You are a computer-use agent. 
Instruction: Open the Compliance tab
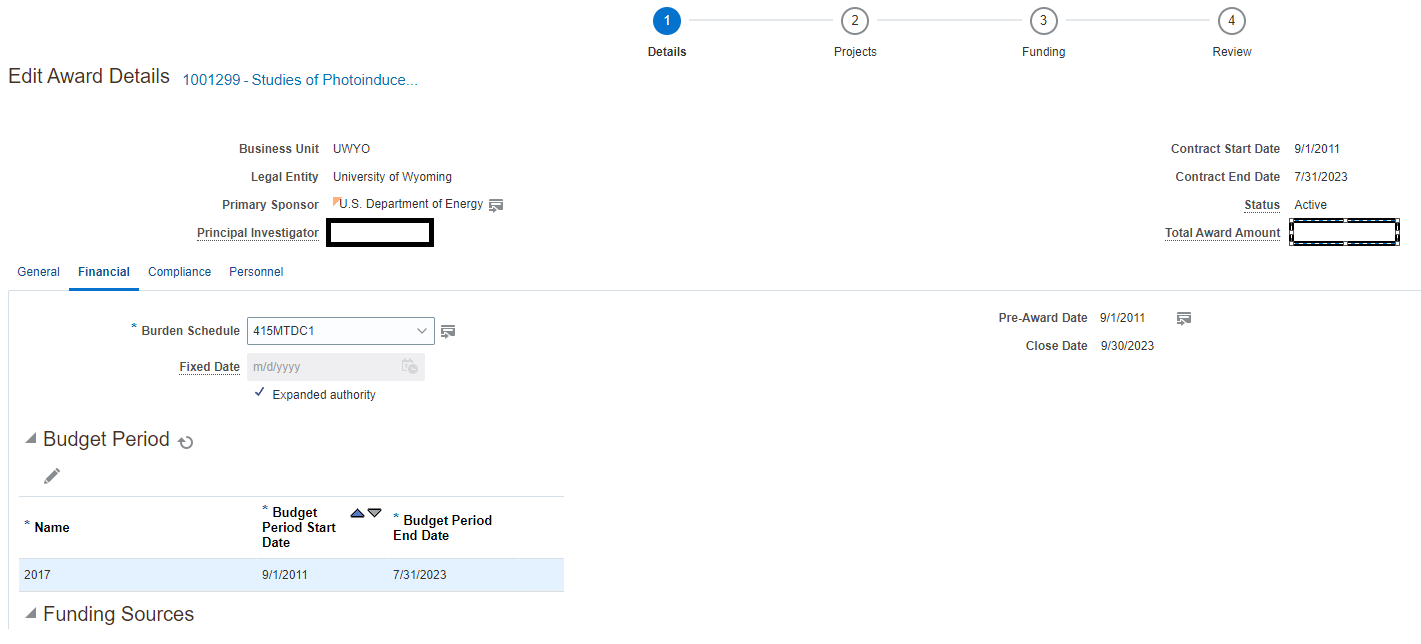click(180, 272)
